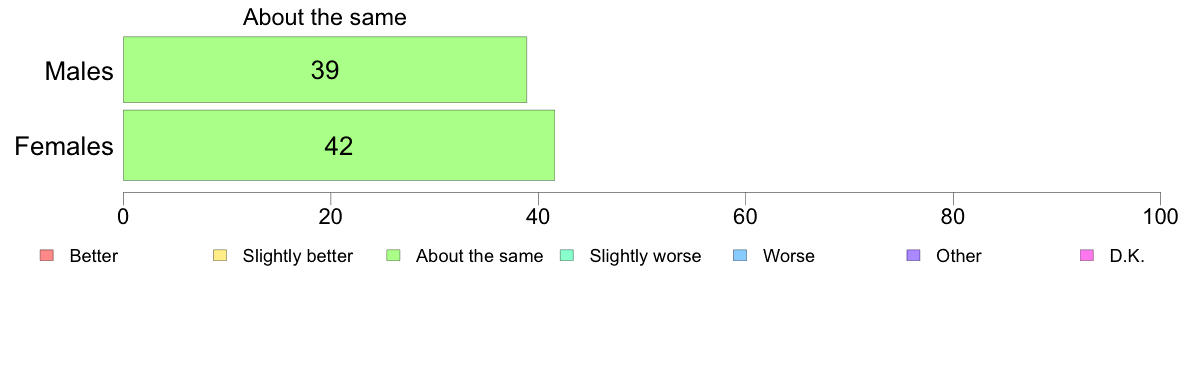Click the teal Slightly worse legend swatch
This screenshot has height=368, width=1188.
[x=567, y=256]
